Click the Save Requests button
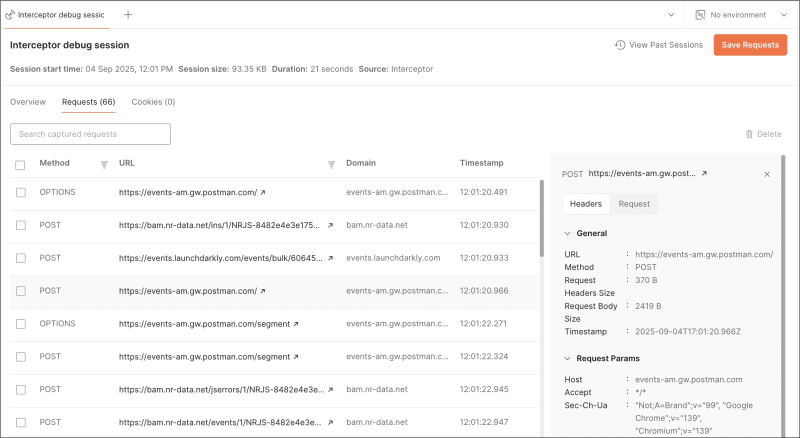This screenshot has height=438, width=800. (x=750, y=45)
